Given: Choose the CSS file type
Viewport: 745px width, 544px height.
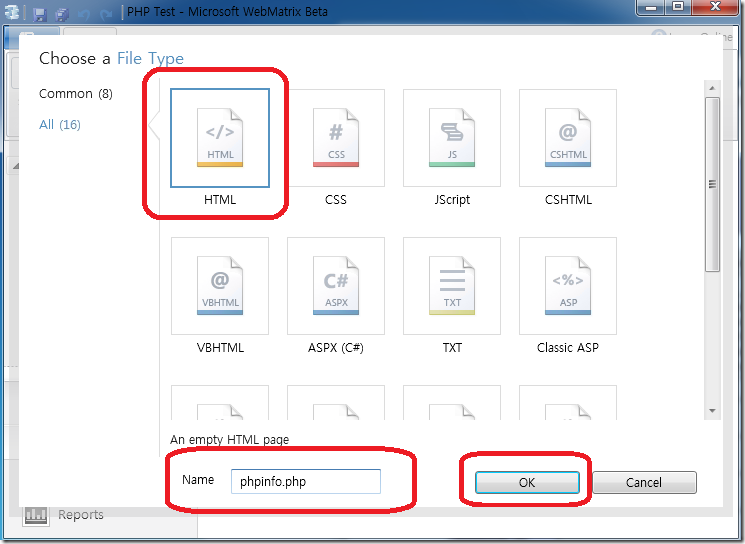Looking at the screenshot, I should tap(336, 138).
